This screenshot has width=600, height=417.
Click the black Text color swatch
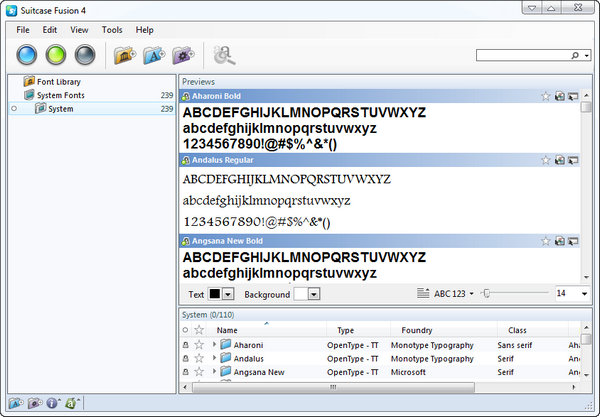tap(214, 294)
